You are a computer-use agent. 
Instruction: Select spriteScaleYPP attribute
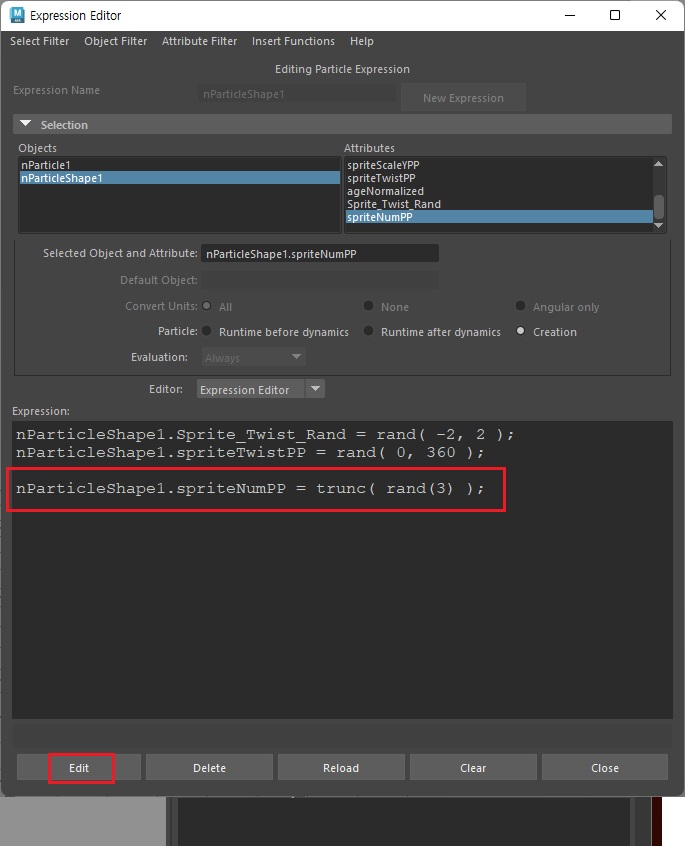[499, 165]
